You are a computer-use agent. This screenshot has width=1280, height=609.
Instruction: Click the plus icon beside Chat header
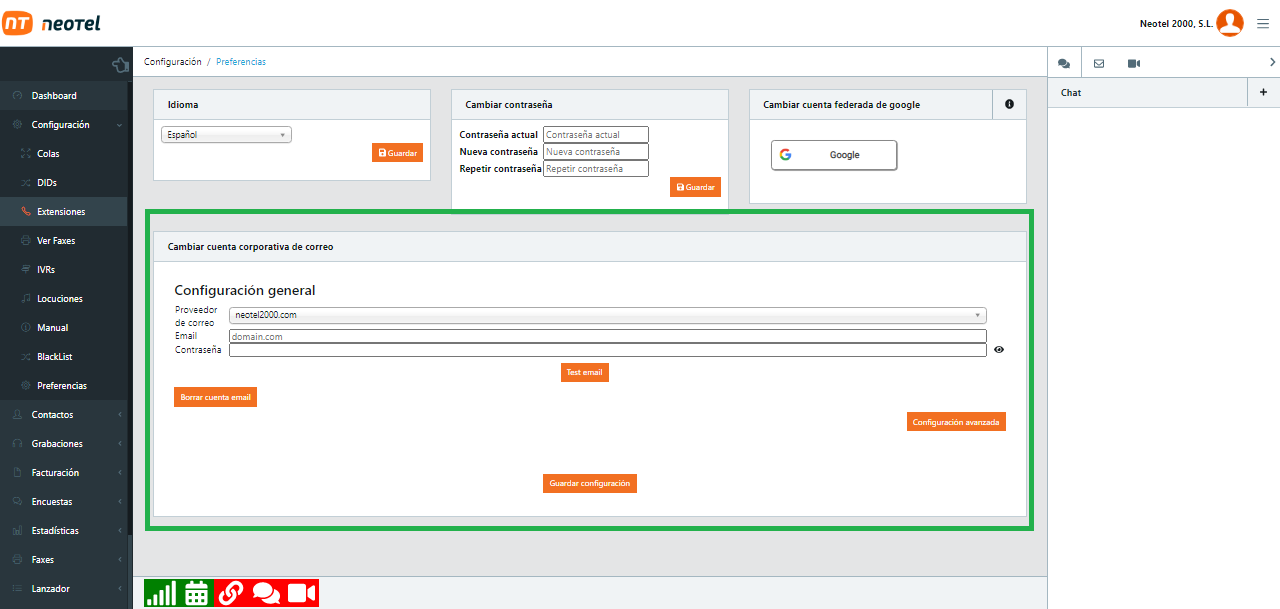point(1263,92)
